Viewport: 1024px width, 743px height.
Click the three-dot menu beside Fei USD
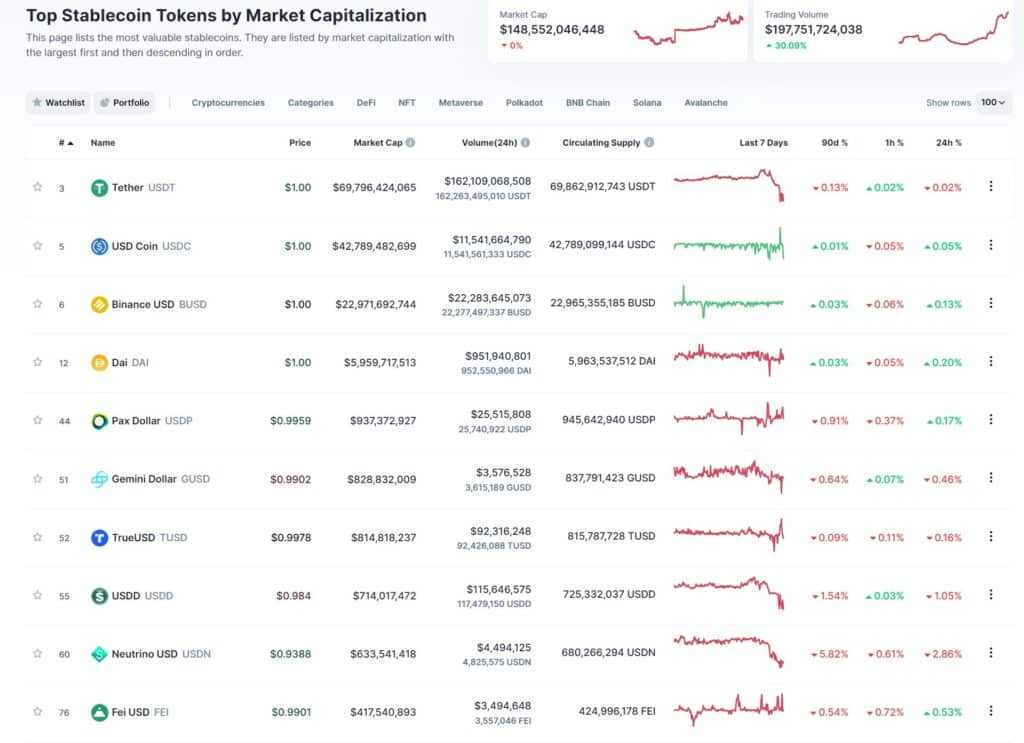993,712
